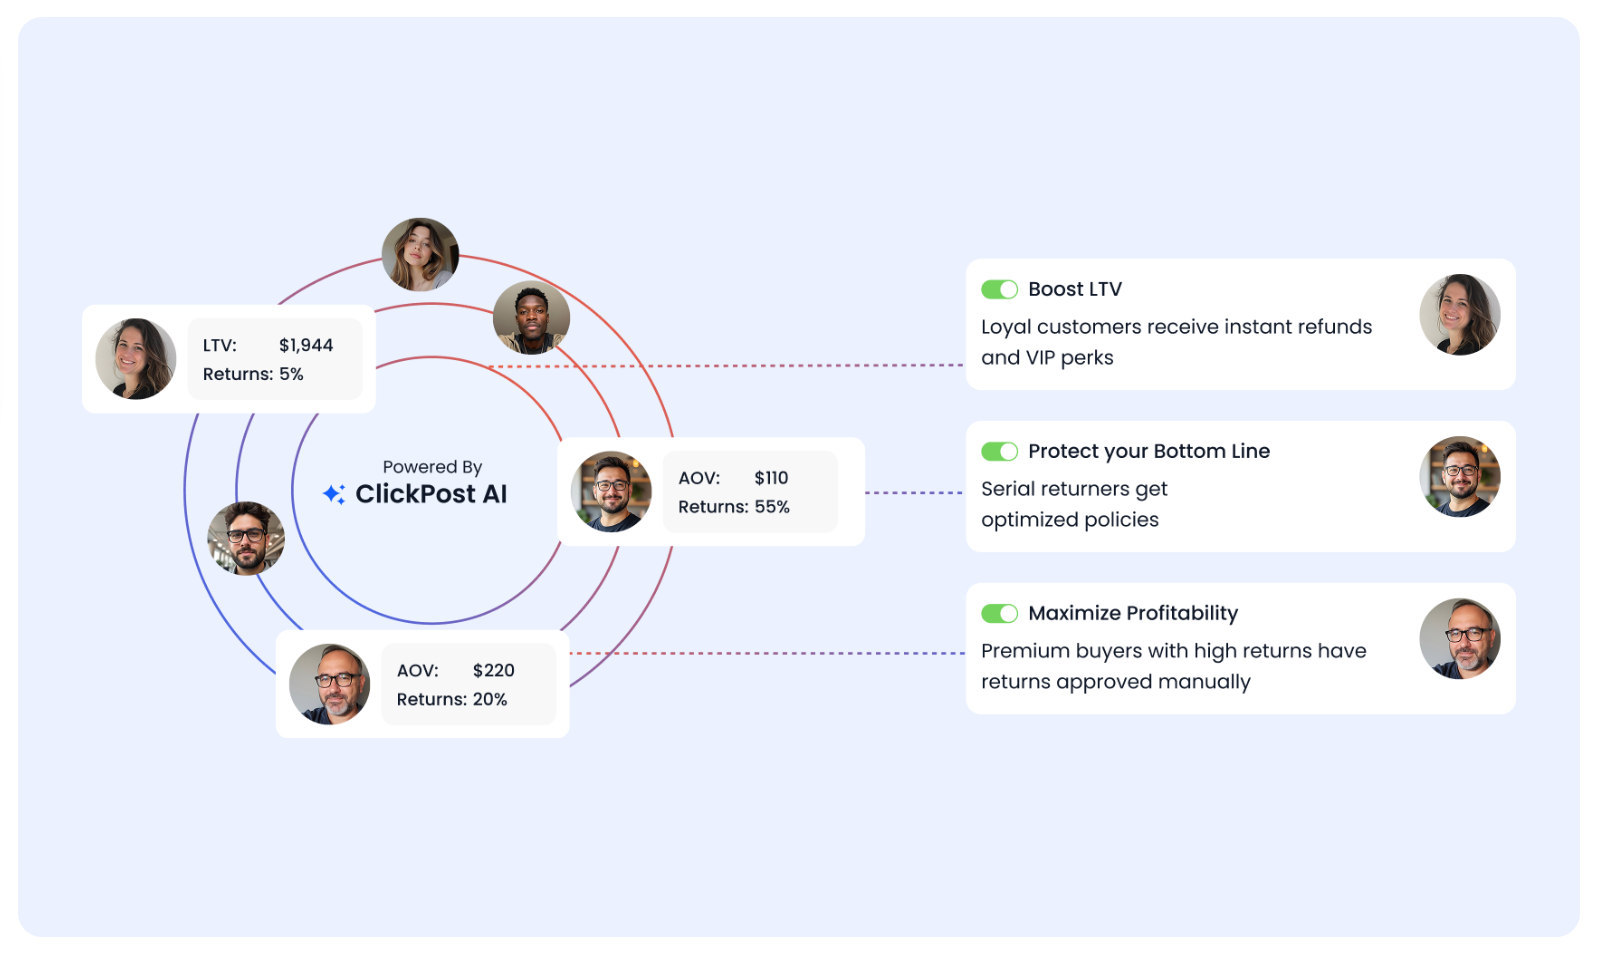Click the Protect your Bottom Line heading
This screenshot has width=1598, height=954.
coord(1149,451)
